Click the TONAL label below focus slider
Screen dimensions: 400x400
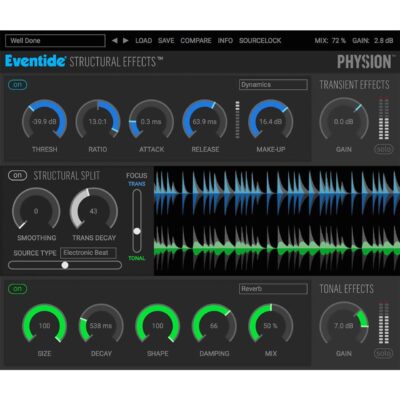pyautogui.click(x=137, y=258)
